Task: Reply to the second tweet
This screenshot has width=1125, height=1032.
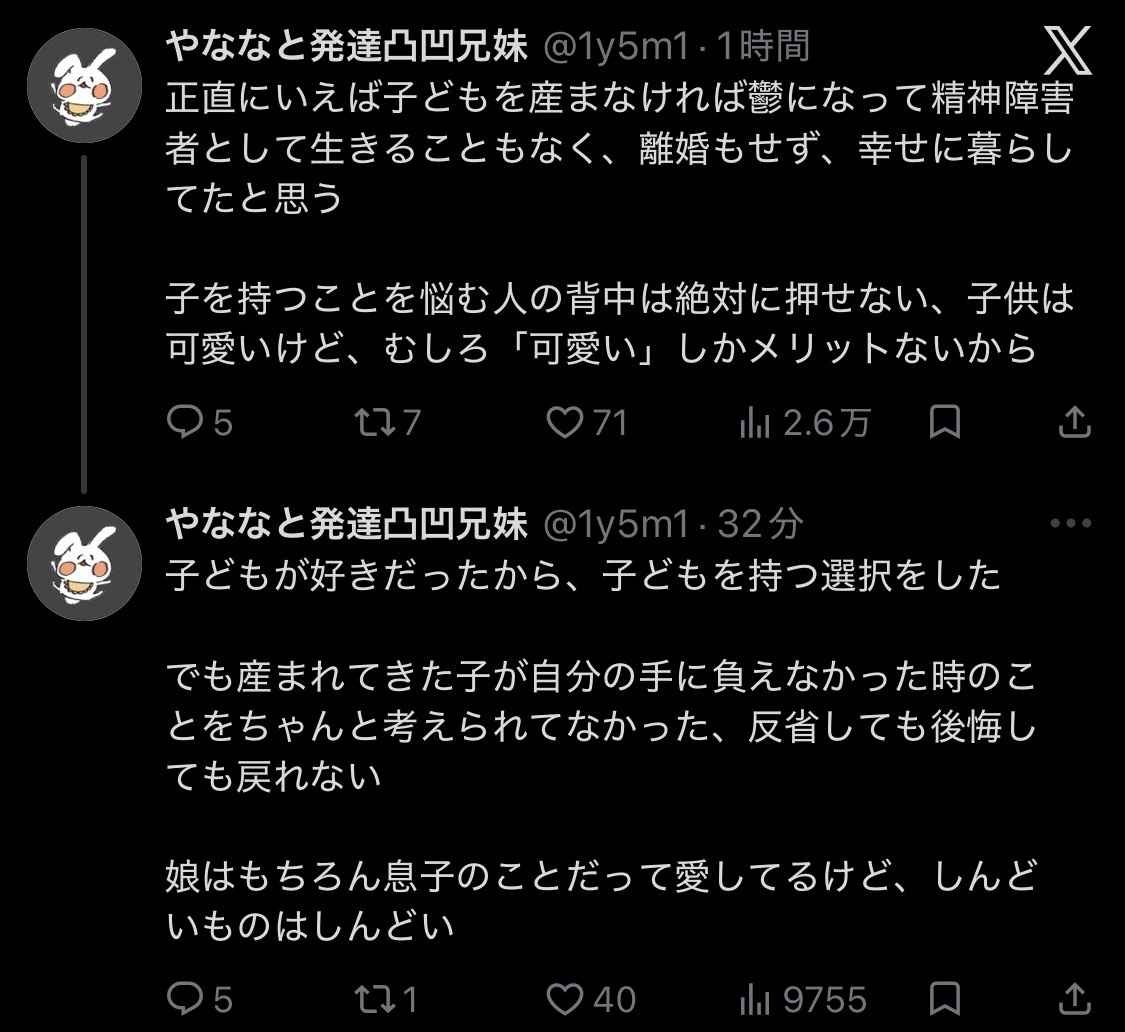Action: pyautogui.click(x=184, y=998)
